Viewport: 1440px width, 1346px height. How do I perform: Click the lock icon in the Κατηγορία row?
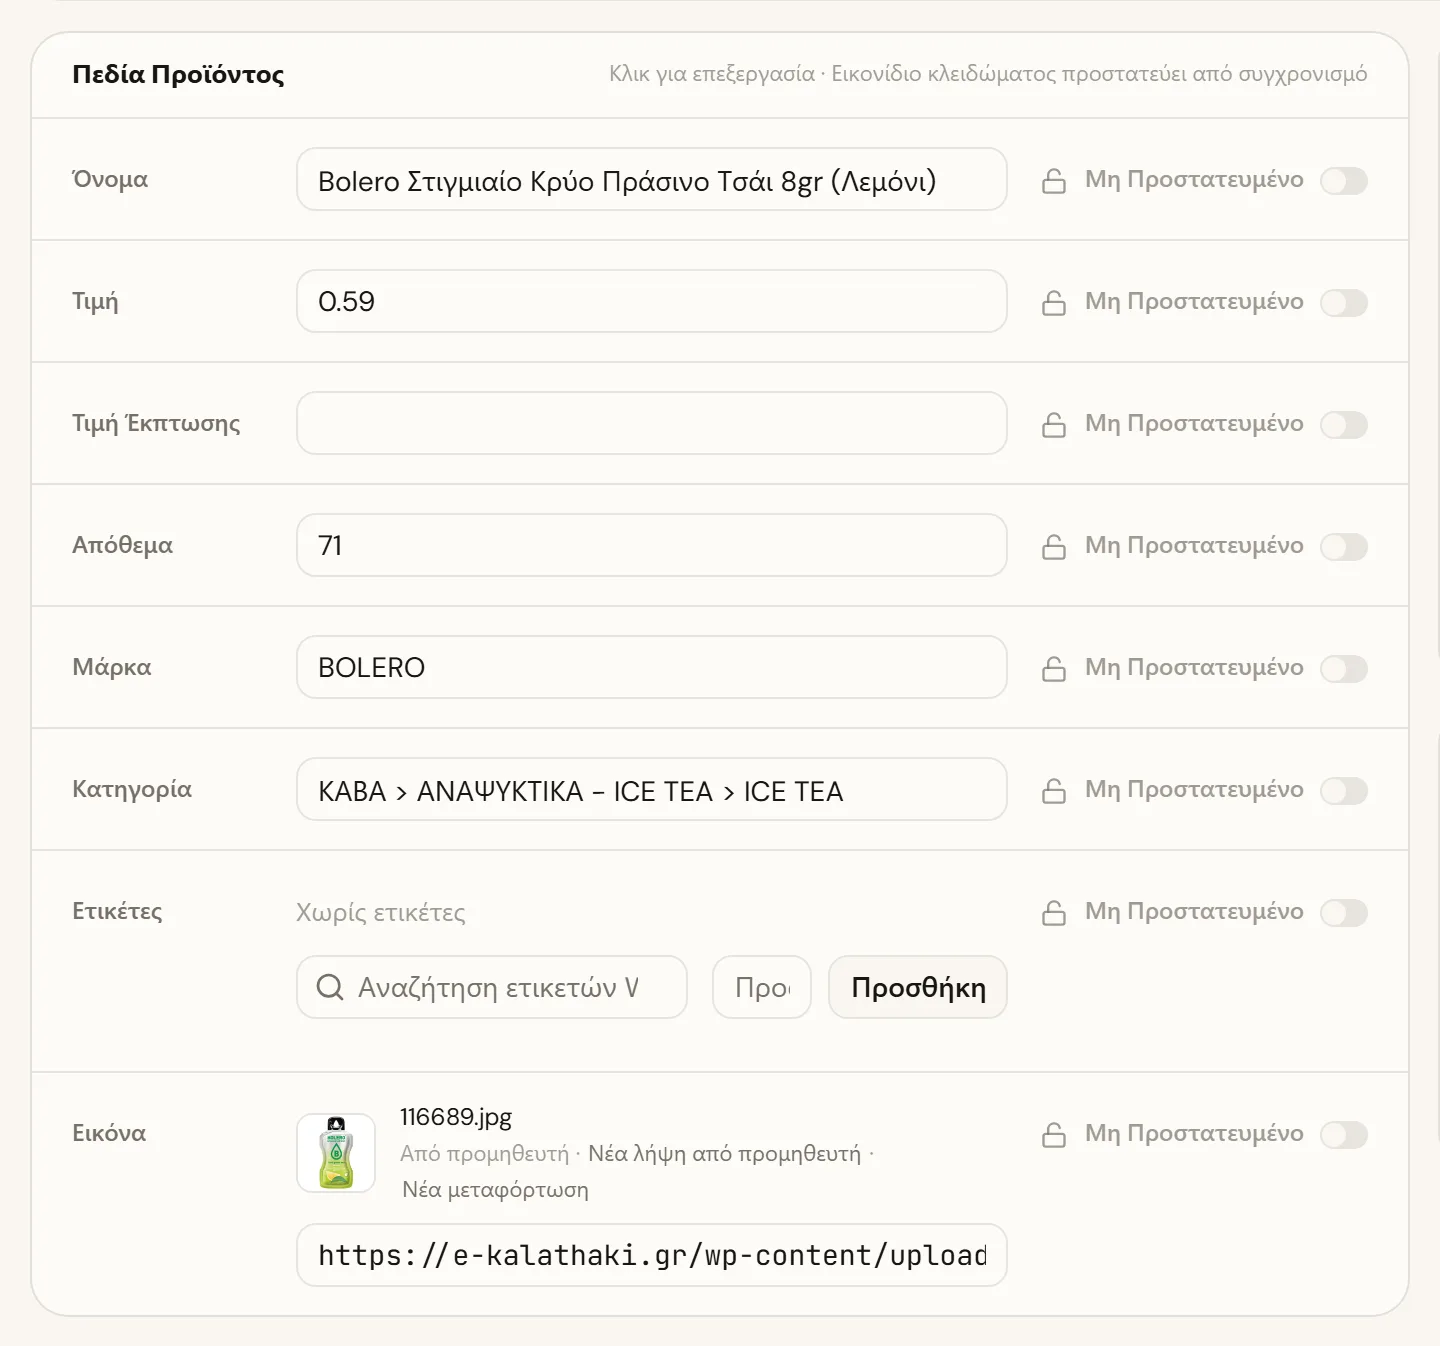(x=1054, y=791)
